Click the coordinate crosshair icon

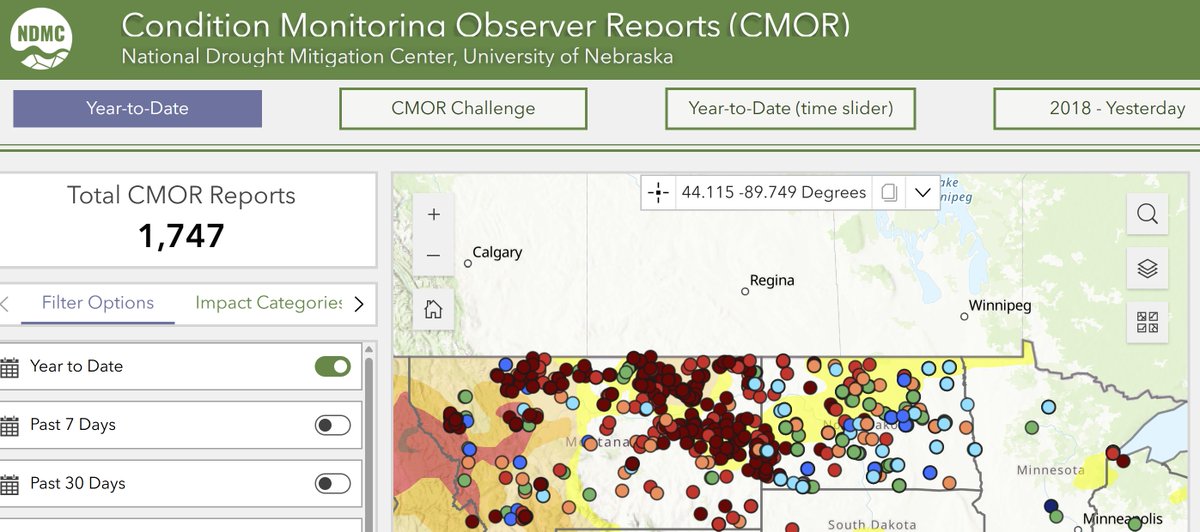coord(658,192)
